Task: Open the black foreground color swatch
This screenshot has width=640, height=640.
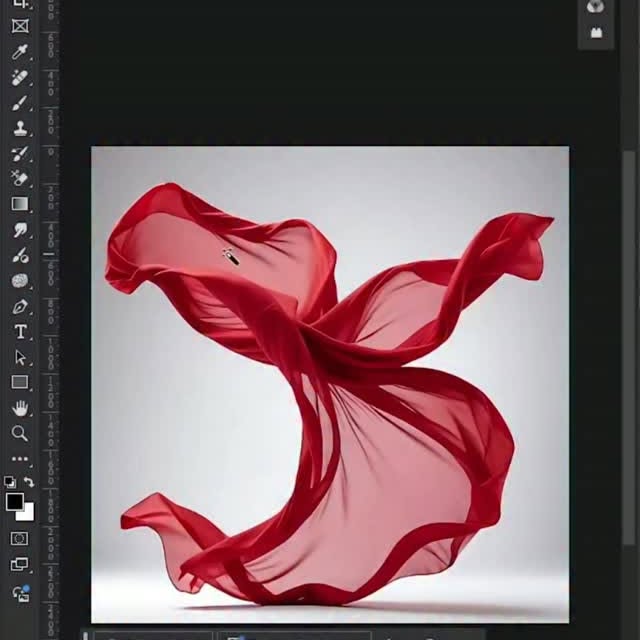Action: [x=14, y=502]
